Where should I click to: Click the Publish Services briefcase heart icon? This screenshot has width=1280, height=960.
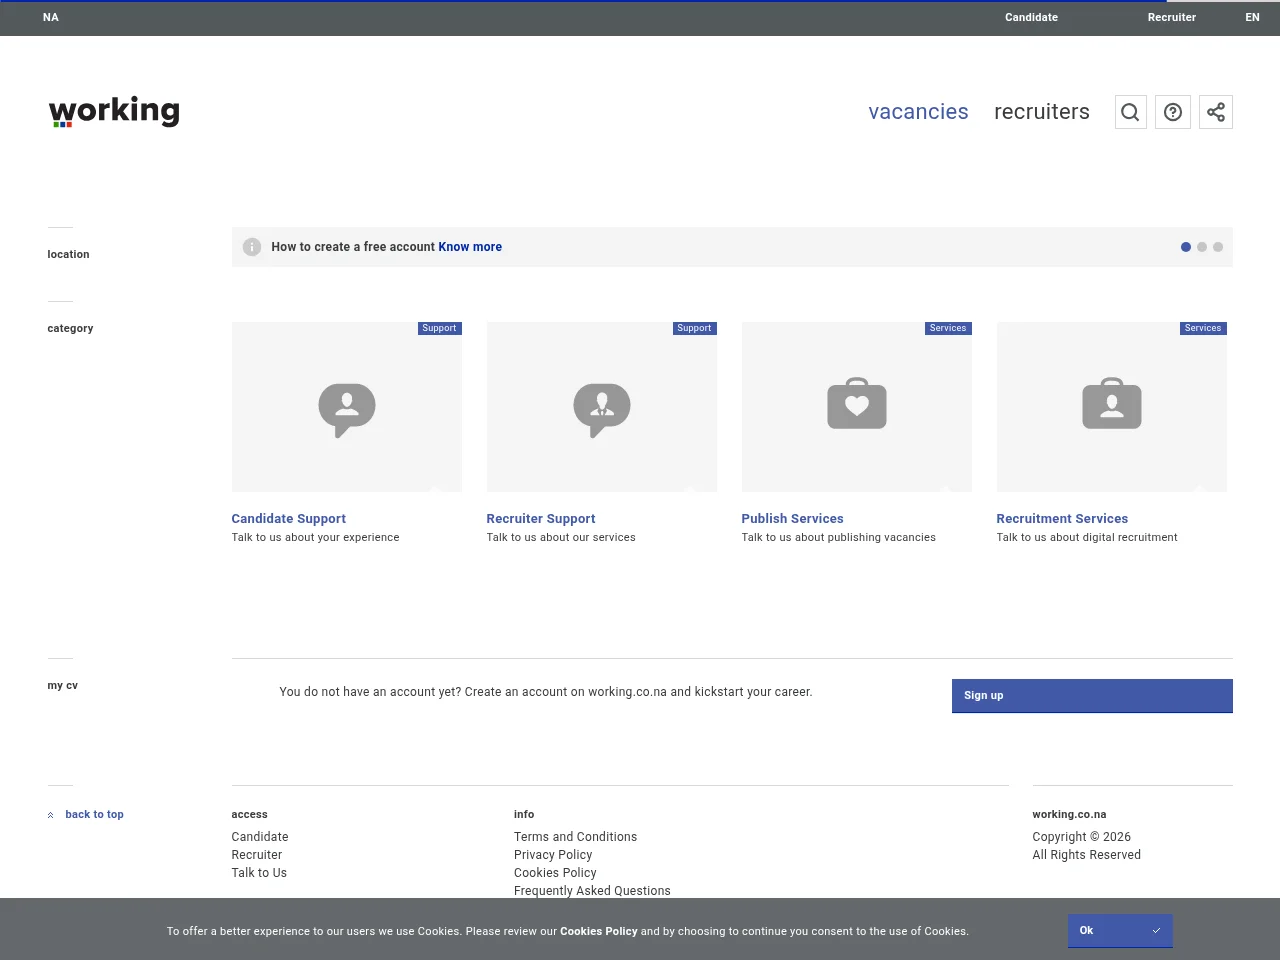[x=857, y=404]
